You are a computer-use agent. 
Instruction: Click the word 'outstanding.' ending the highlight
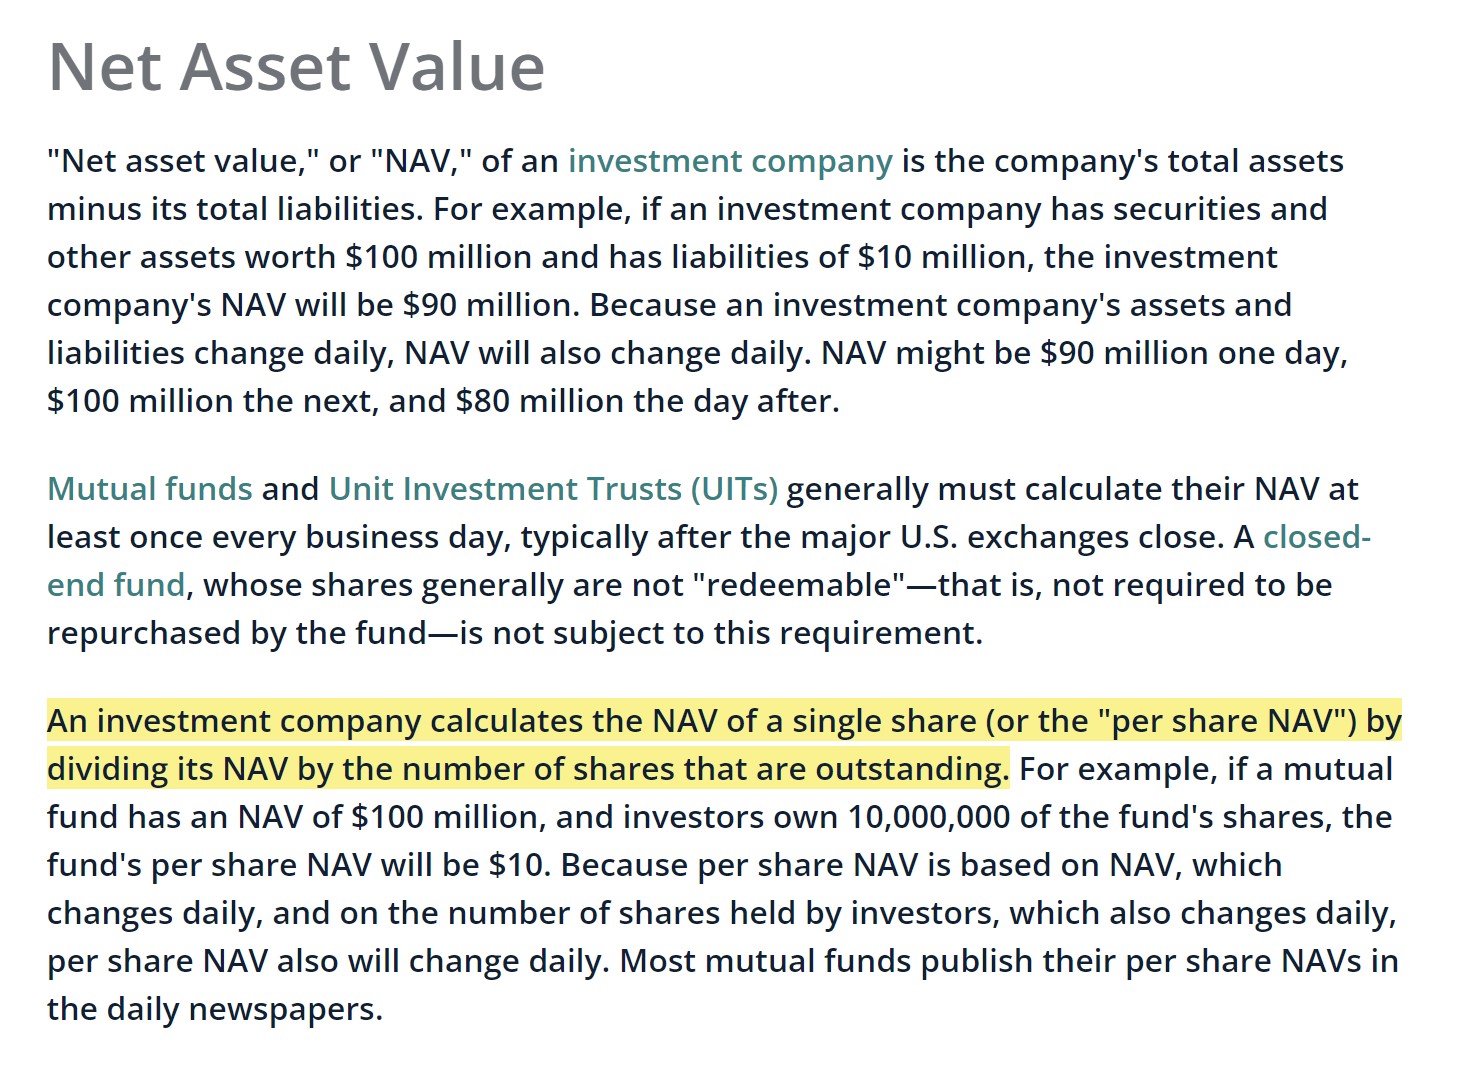pos(912,769)
